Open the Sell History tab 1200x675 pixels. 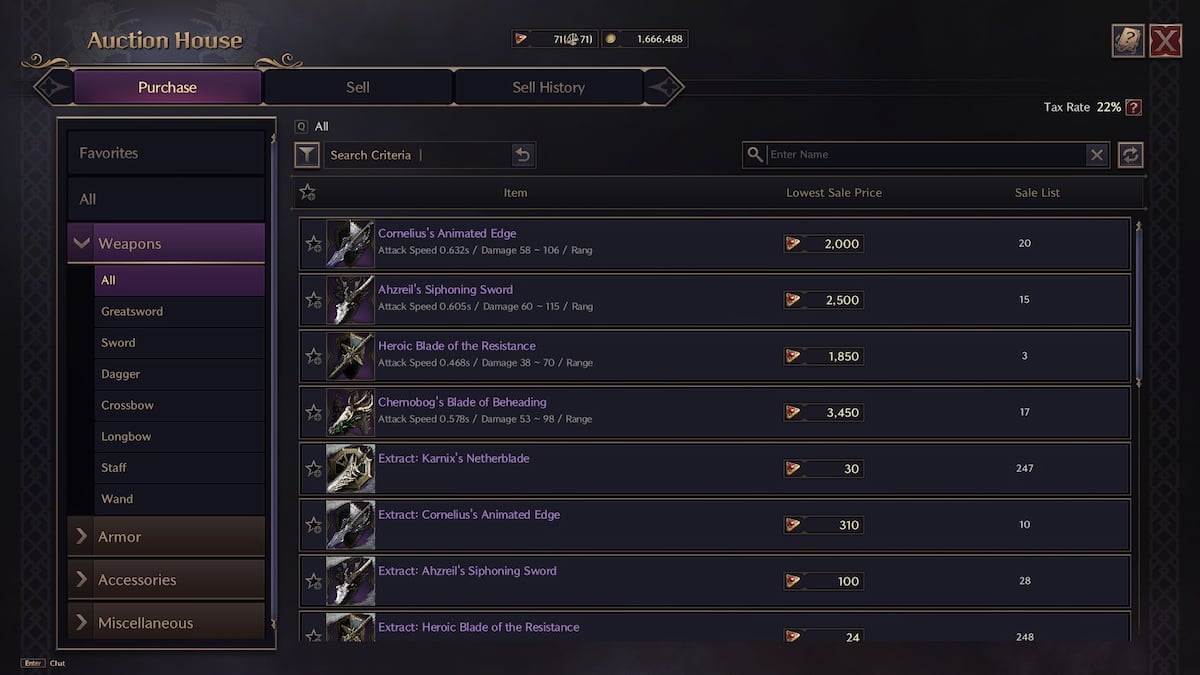coord(548,87)
